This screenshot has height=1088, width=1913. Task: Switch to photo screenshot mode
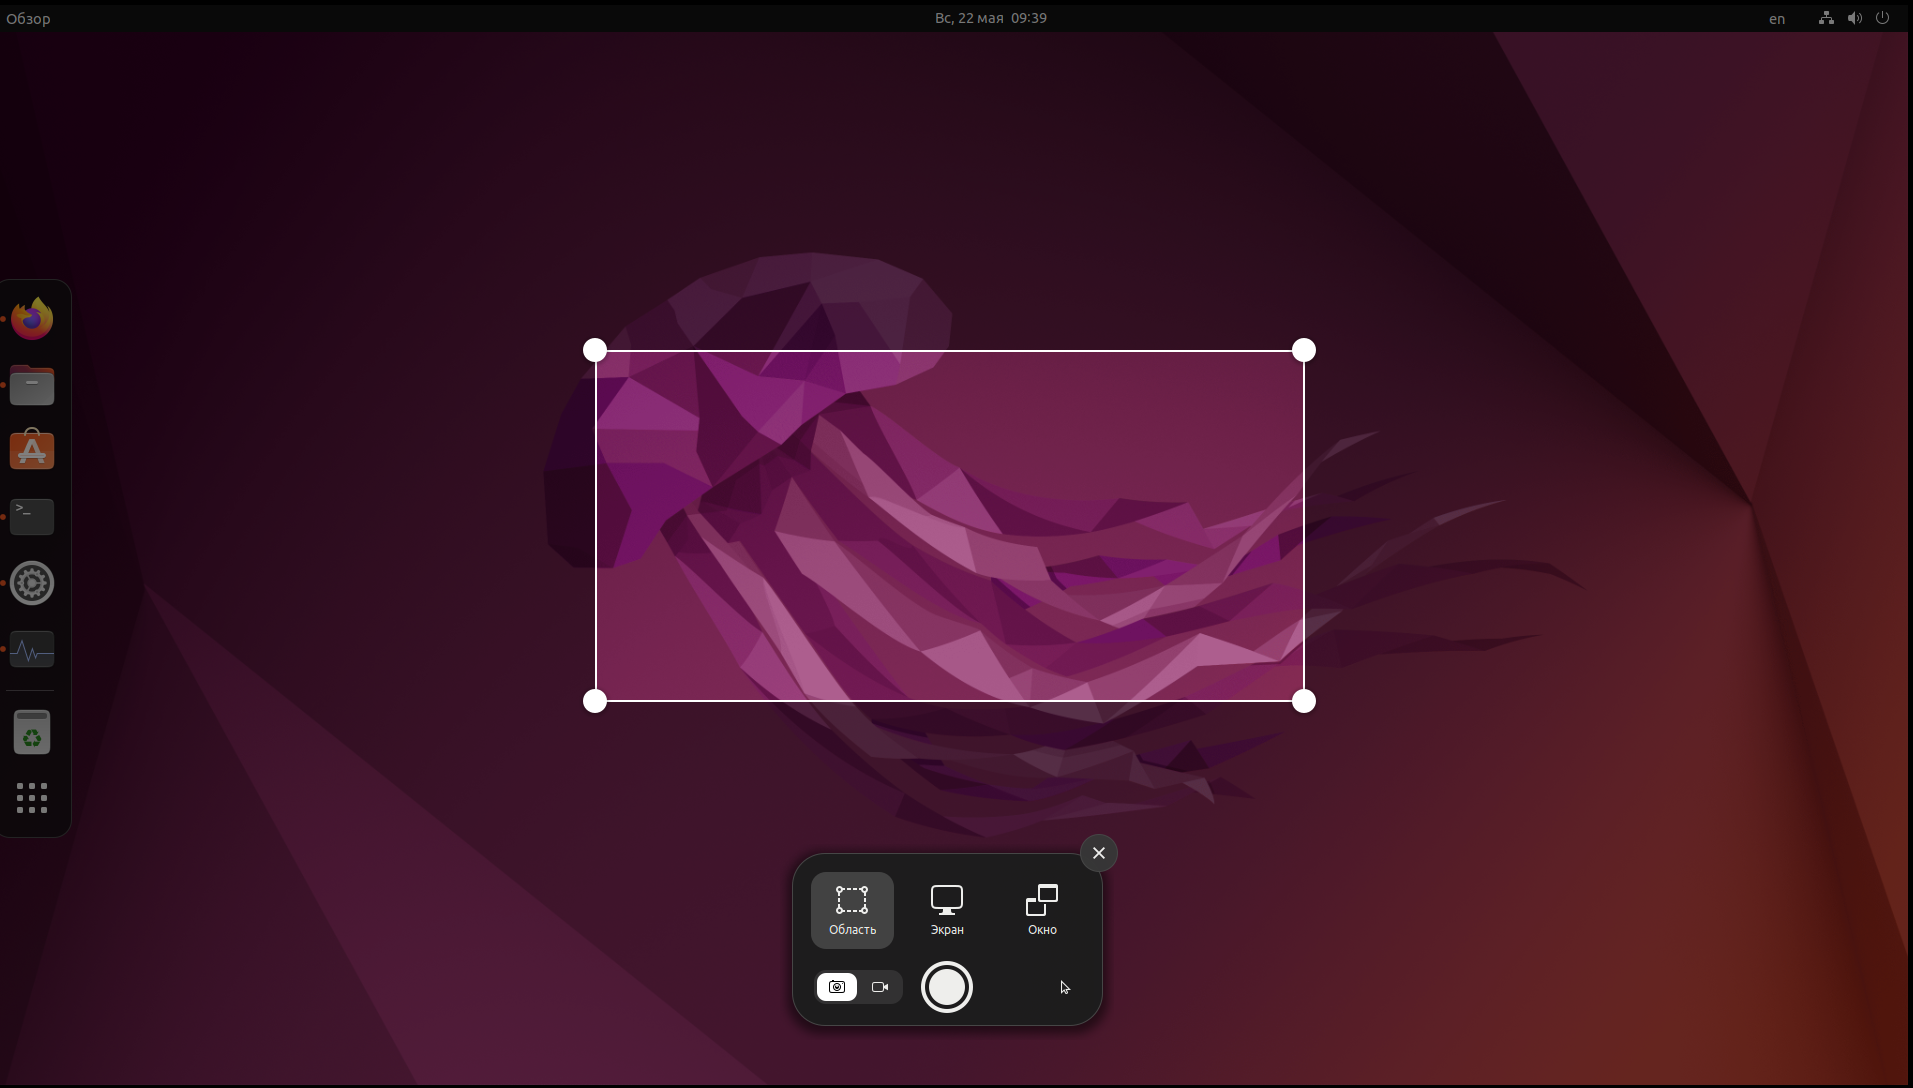point(837,987)
